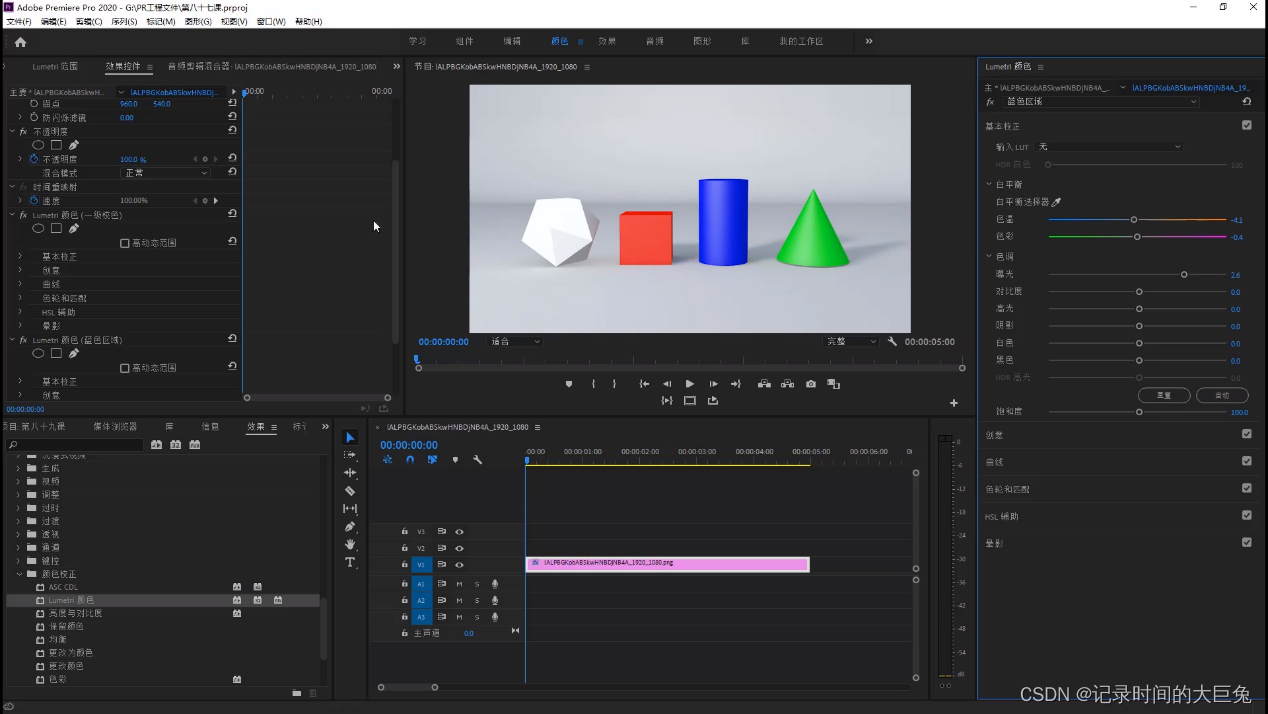Select the Type (T) tool
Screen dimensions: 1268x714
[350, 563]
